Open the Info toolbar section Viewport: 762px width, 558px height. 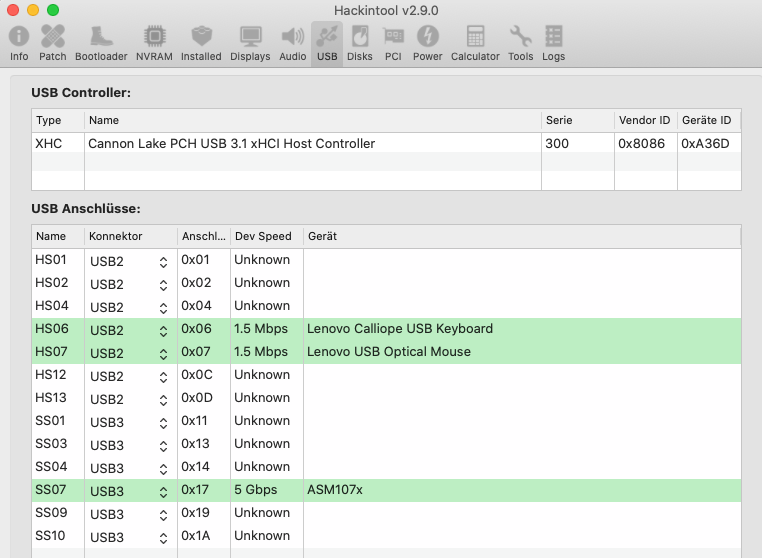(x=19, y=43)
